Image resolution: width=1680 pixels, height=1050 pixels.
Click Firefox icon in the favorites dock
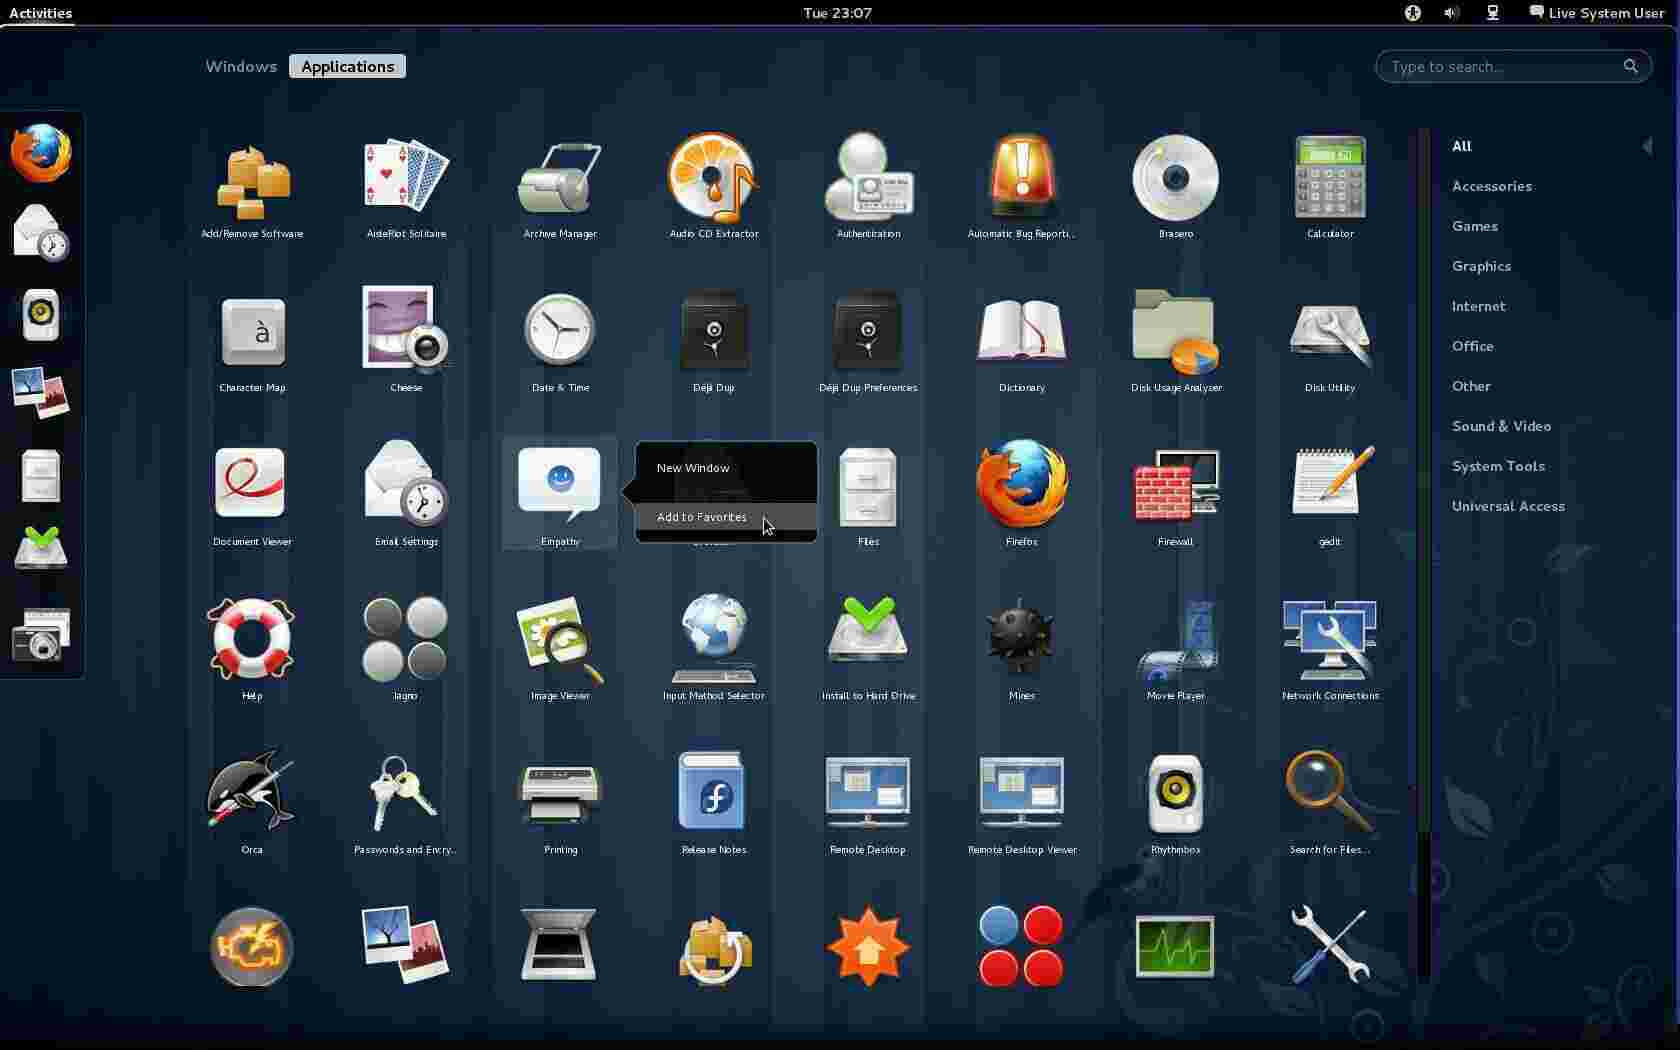(41, 153)
